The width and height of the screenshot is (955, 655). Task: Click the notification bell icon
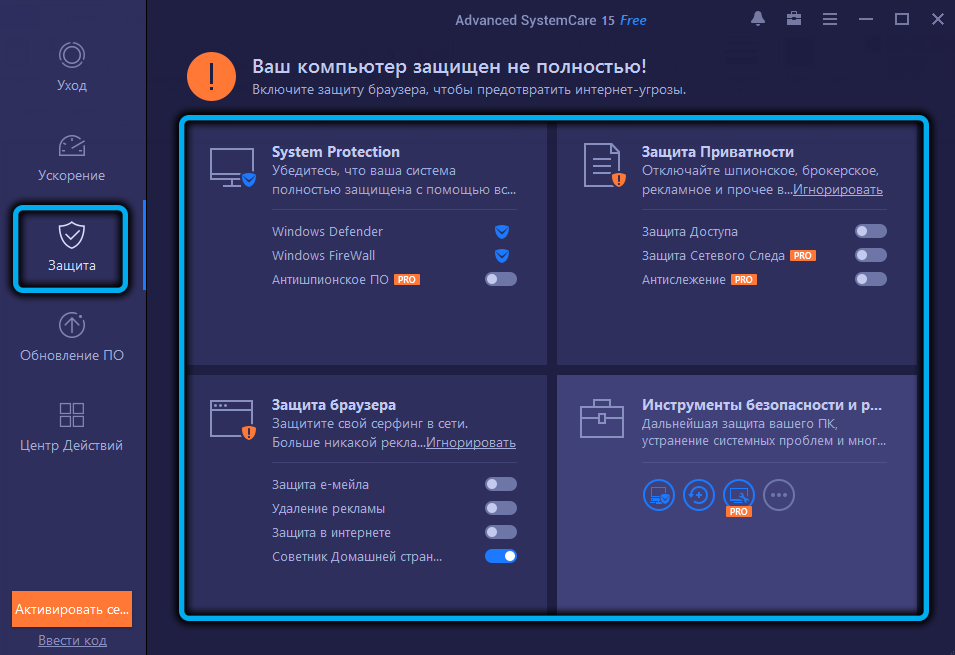click(x=758, y=19)
